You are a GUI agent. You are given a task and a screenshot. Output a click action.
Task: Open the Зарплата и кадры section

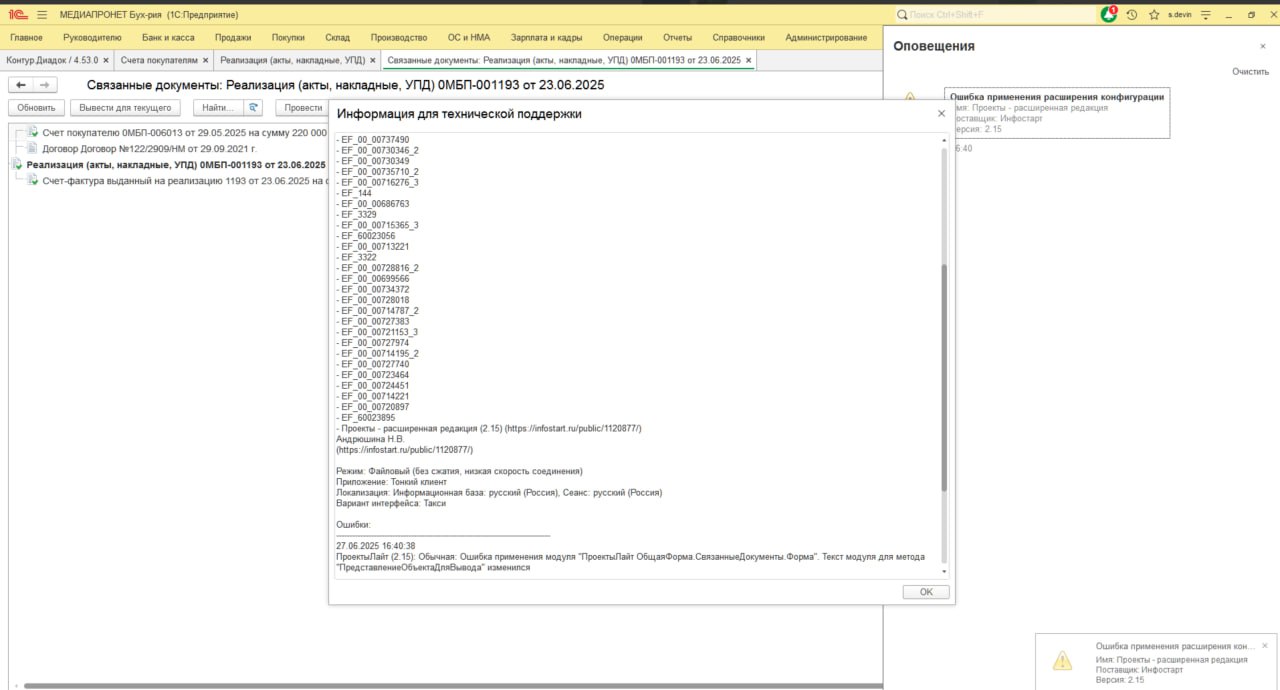point(546,38)
